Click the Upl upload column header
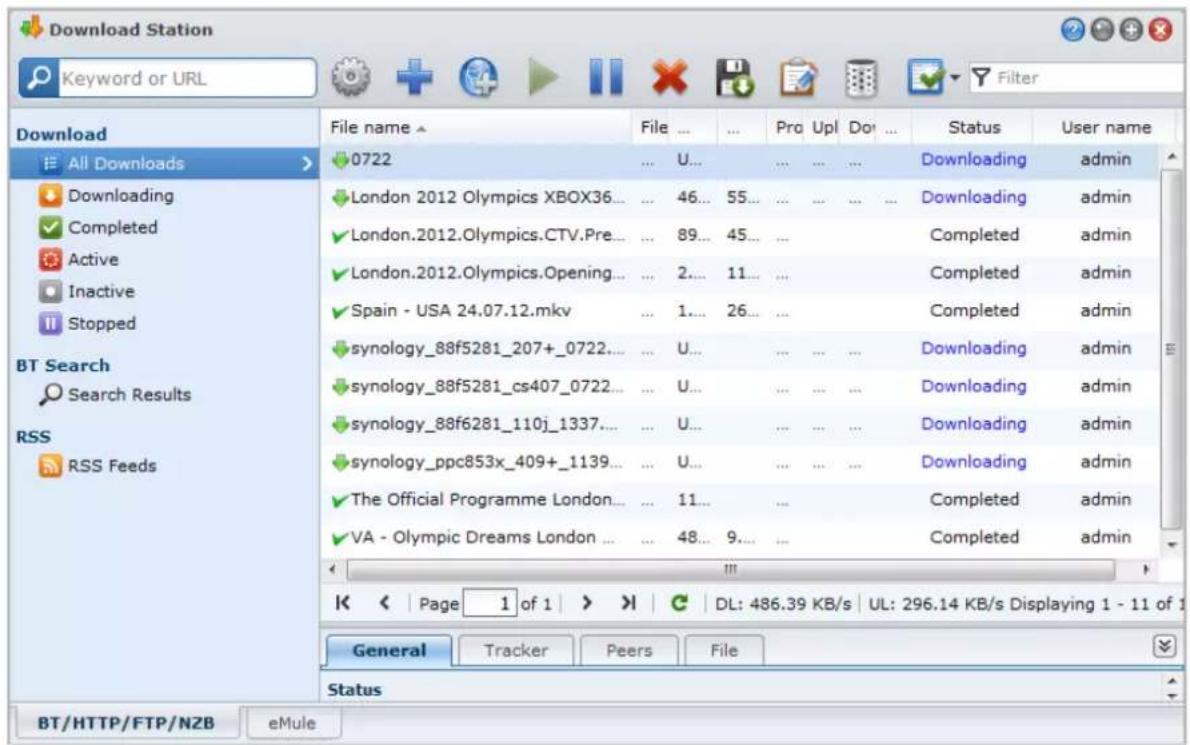The width and height of the screenshot is (1190, 745). click(825, 127)
